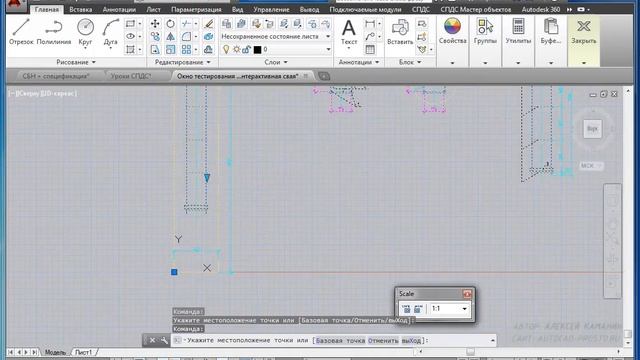Choose Отменить command option
Viewport: 640px width, 360px height.
point(383,340)
